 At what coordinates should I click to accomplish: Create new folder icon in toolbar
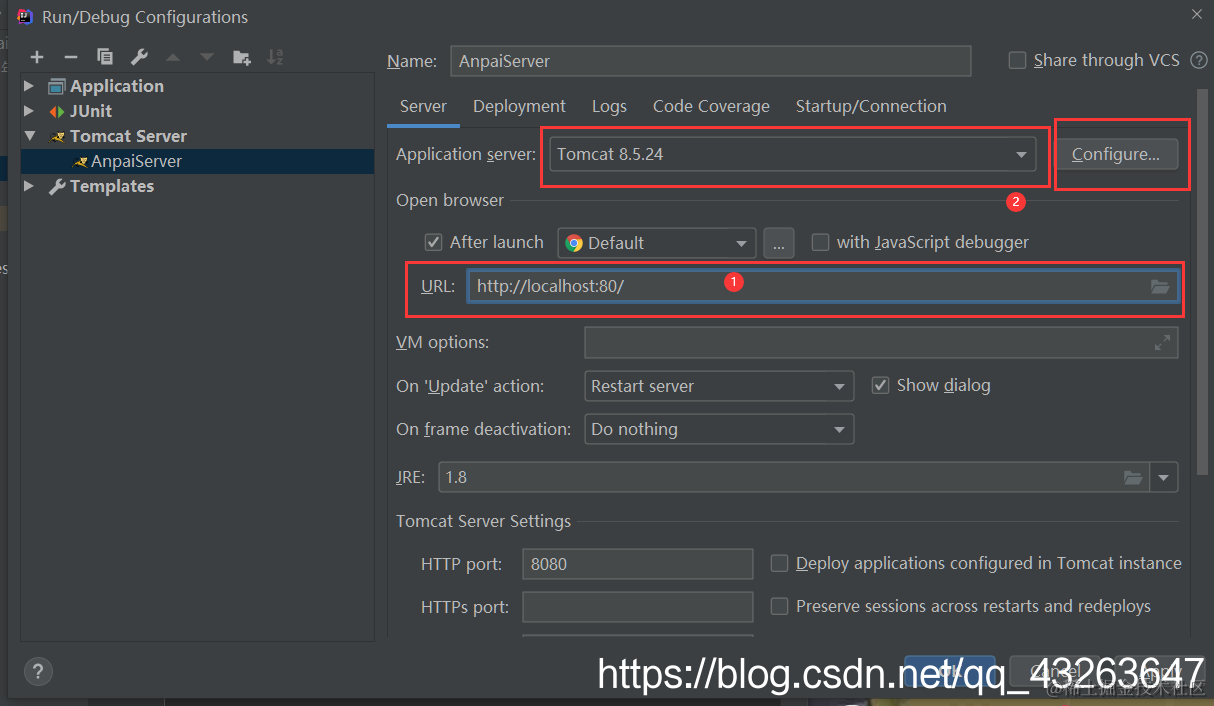[x=241, y=57]
